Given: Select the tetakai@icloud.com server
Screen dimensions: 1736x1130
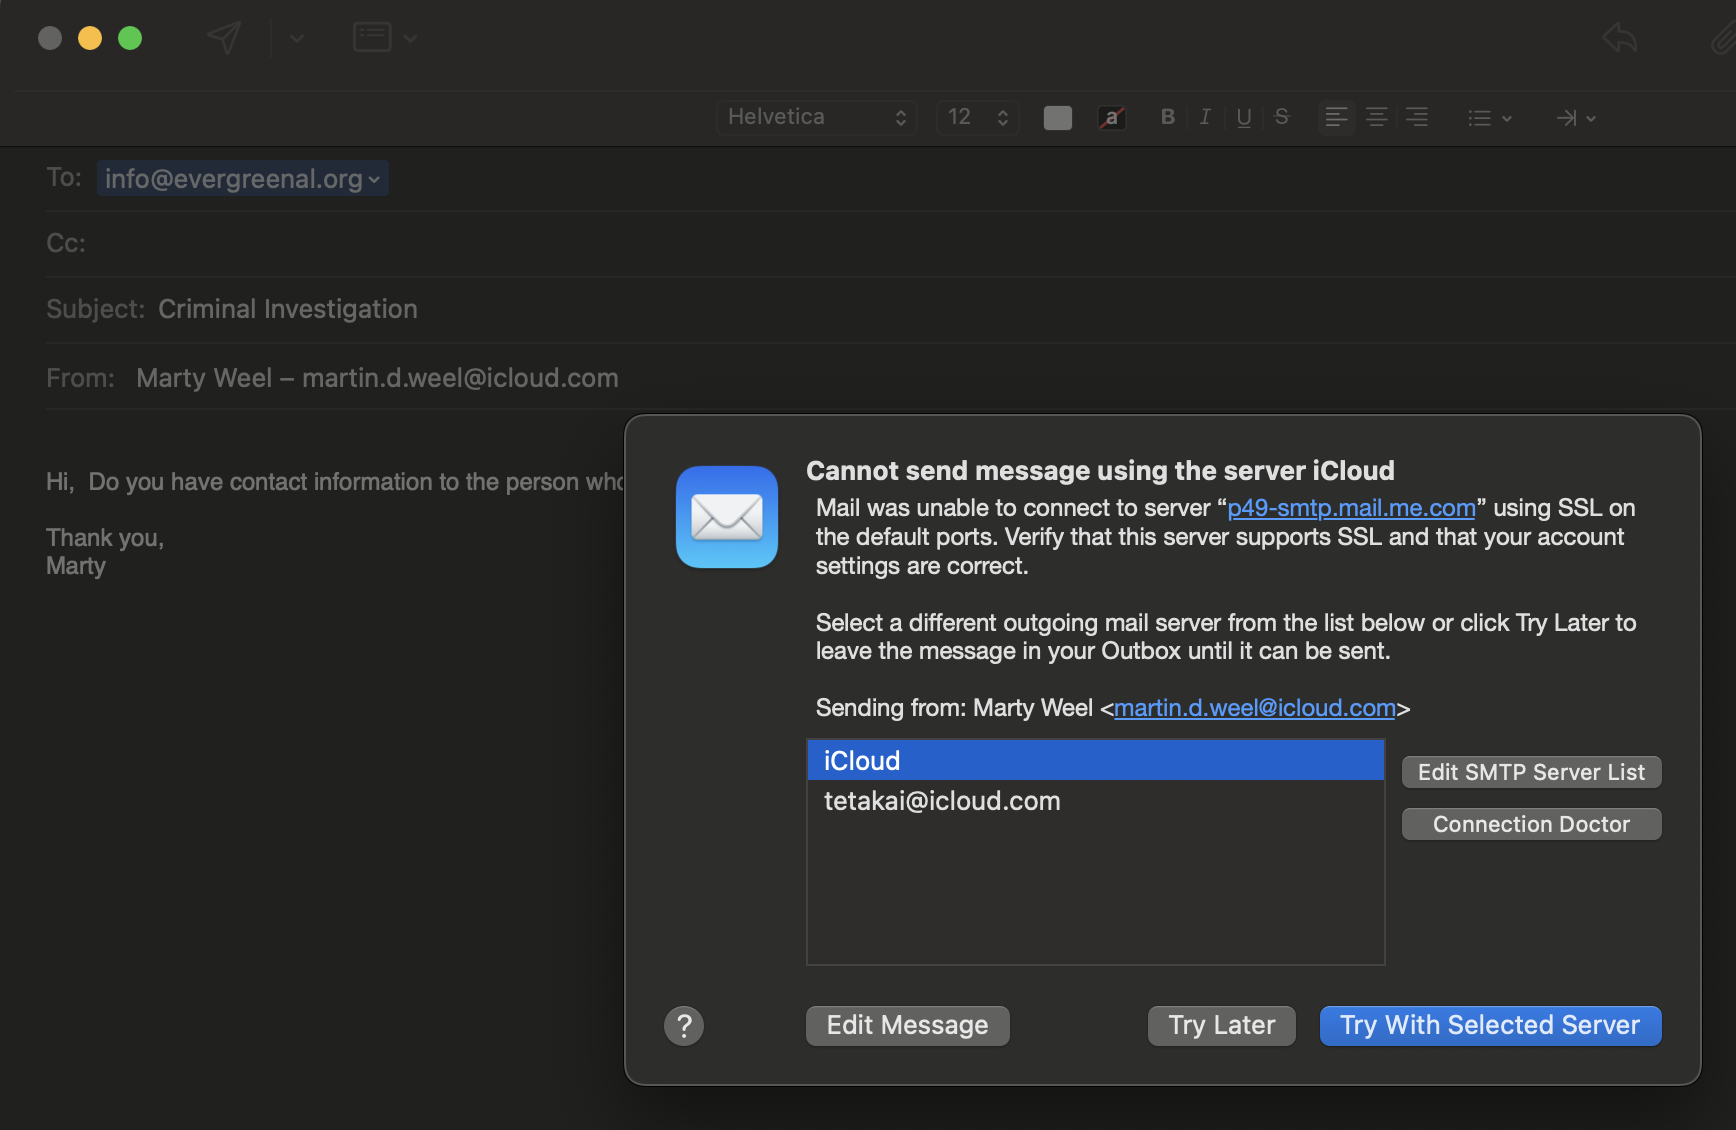Looking at the screenshot, I should (1095, 801).
